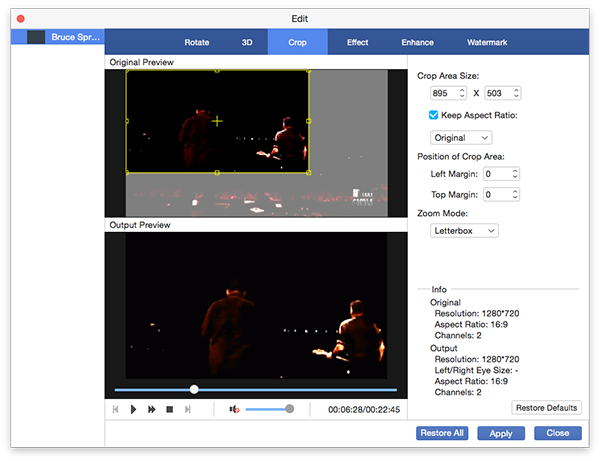600x461 pixels.
Task: Click the playback progress slider knob
Action: (194, 389)
